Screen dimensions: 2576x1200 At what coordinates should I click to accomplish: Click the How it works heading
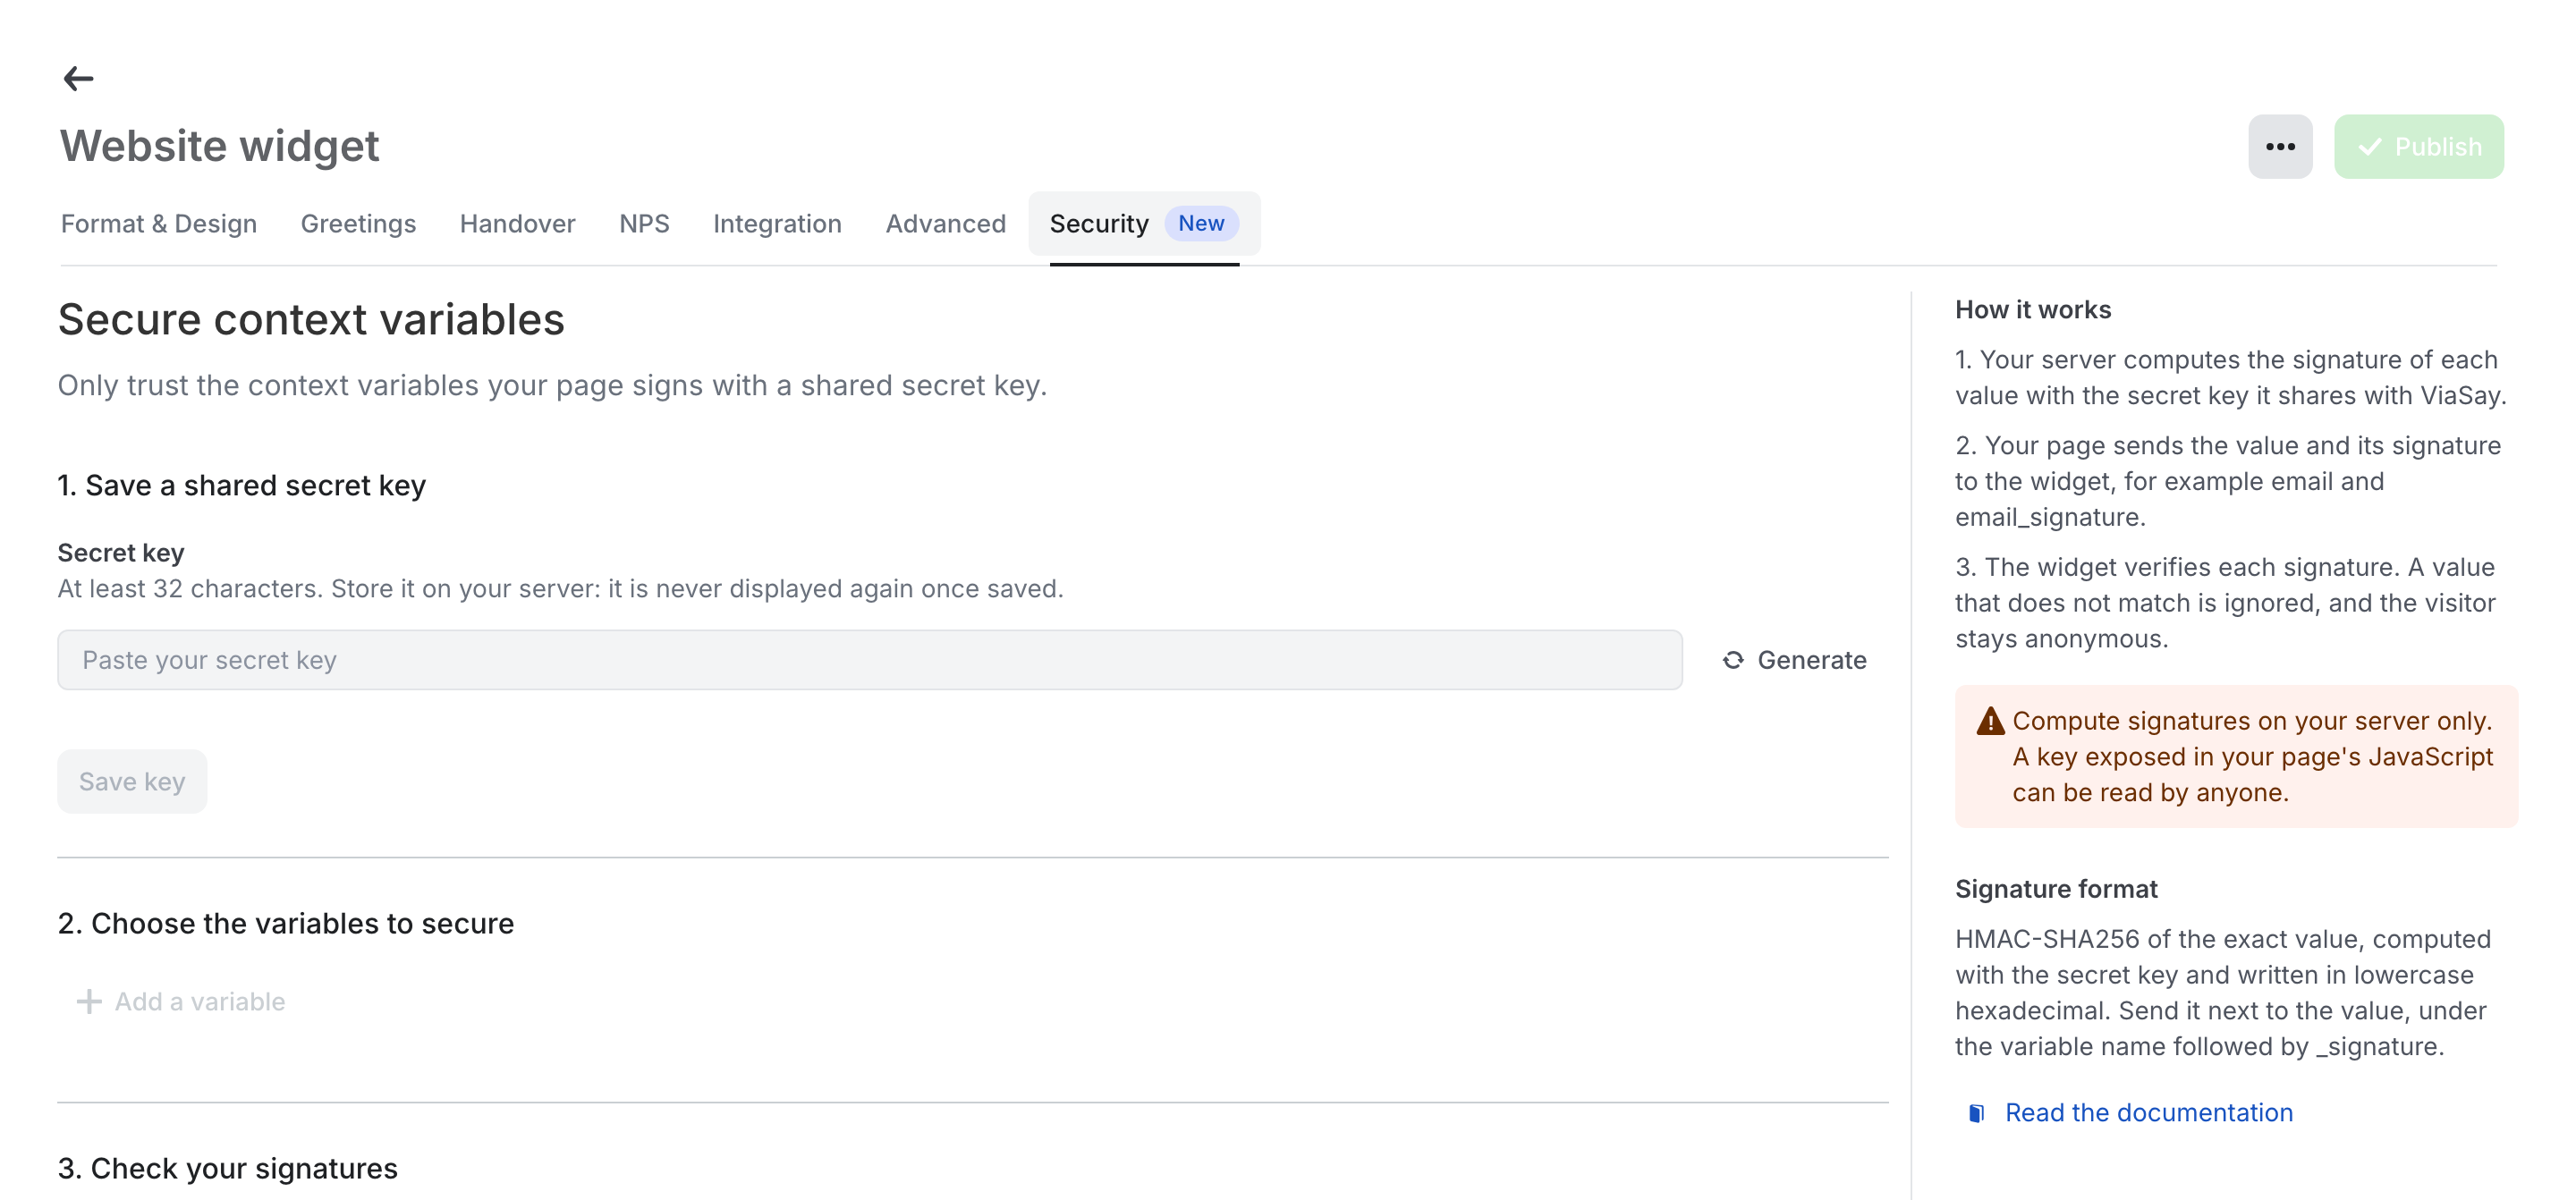2033,310
